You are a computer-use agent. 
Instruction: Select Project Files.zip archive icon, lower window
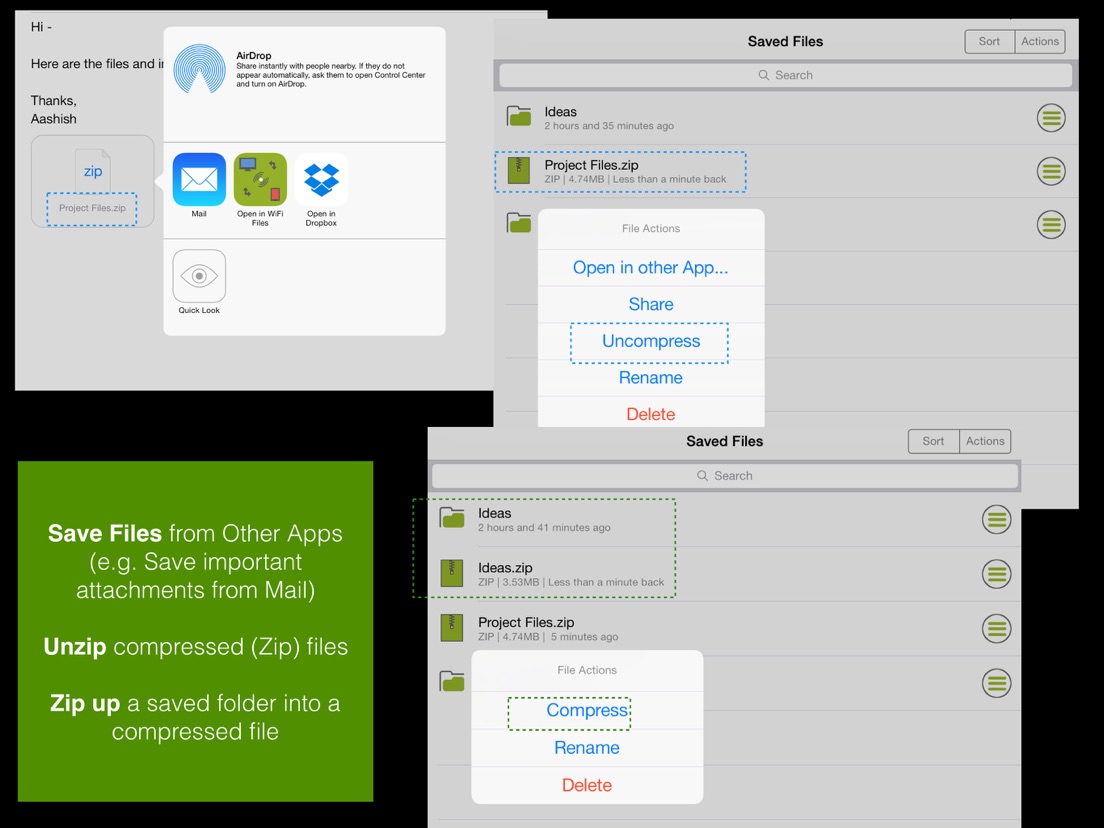point(451,627)
